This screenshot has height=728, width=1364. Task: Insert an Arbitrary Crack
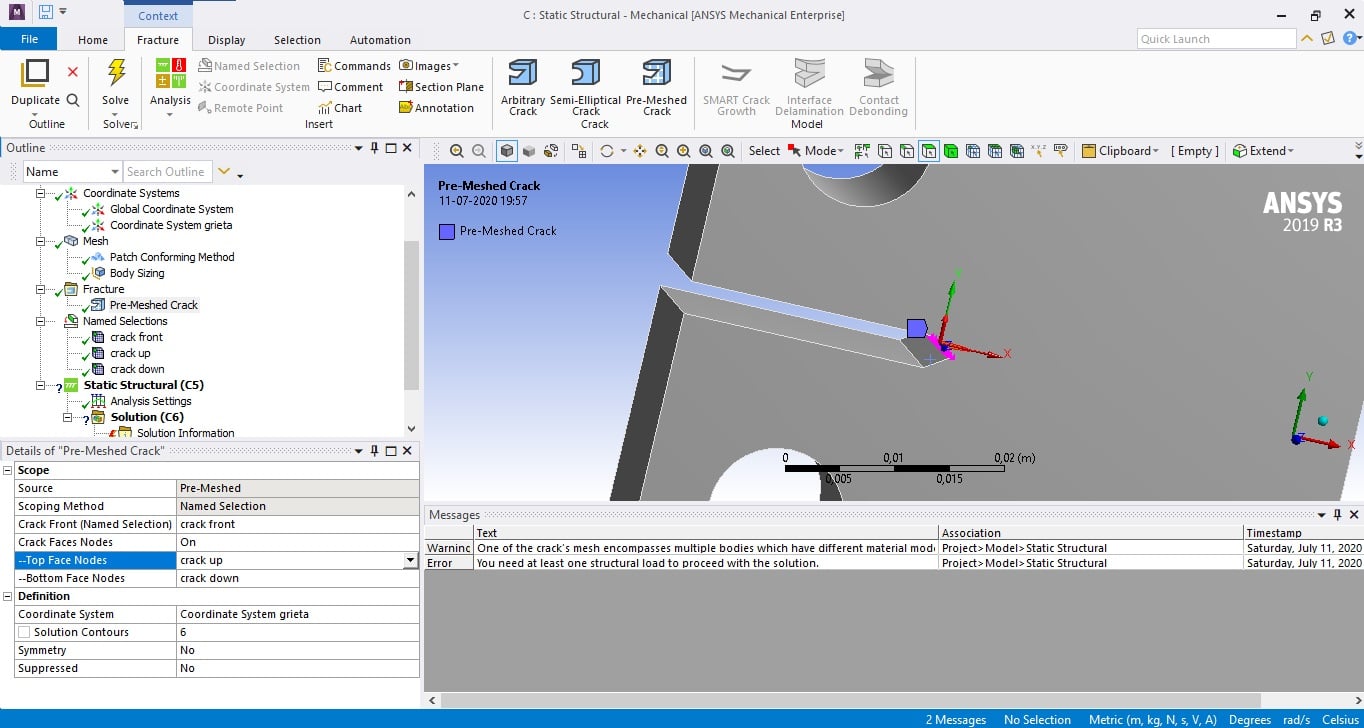click(x=523, y=87)
